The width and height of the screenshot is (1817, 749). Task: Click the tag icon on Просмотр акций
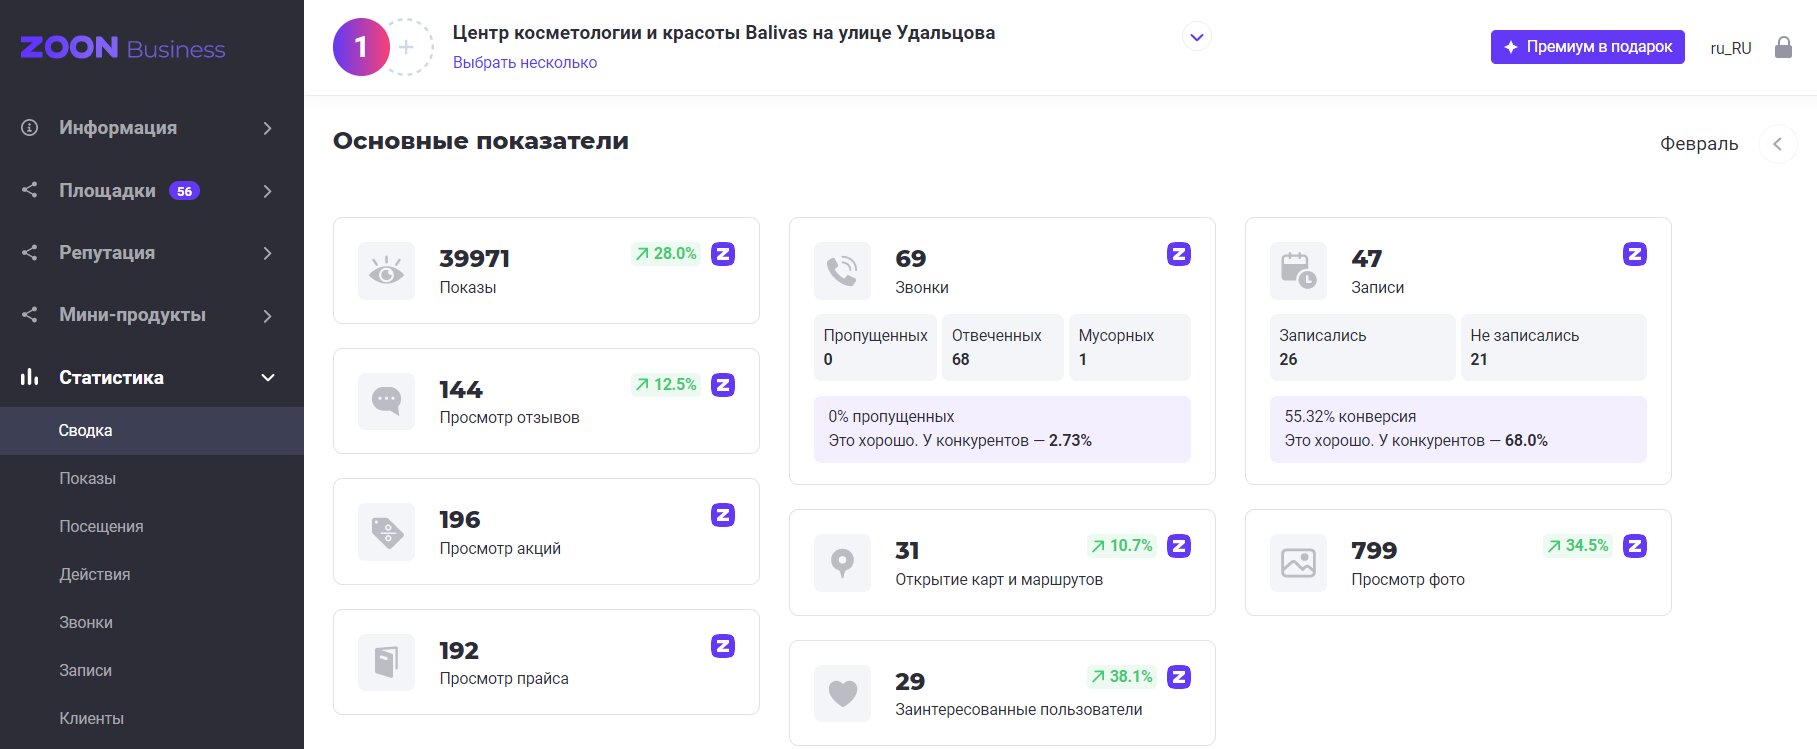pos(386,532)
